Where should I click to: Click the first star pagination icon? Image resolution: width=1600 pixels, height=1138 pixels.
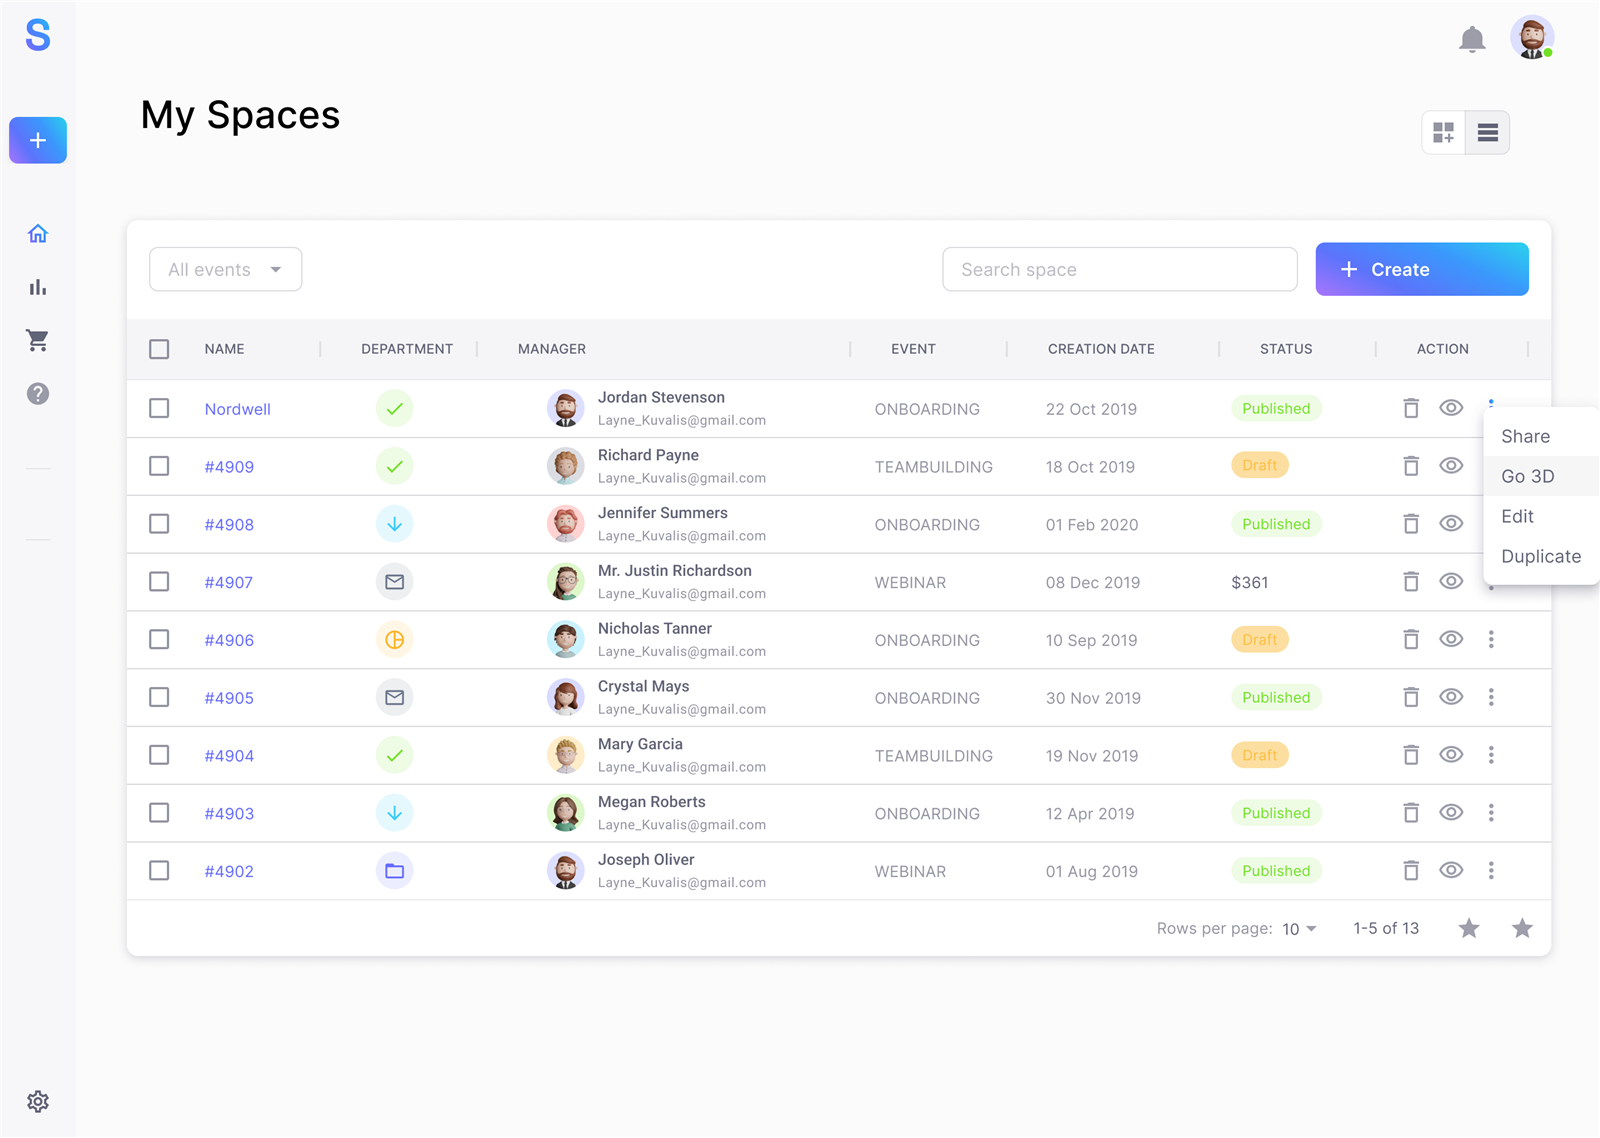coord(1469,929)
